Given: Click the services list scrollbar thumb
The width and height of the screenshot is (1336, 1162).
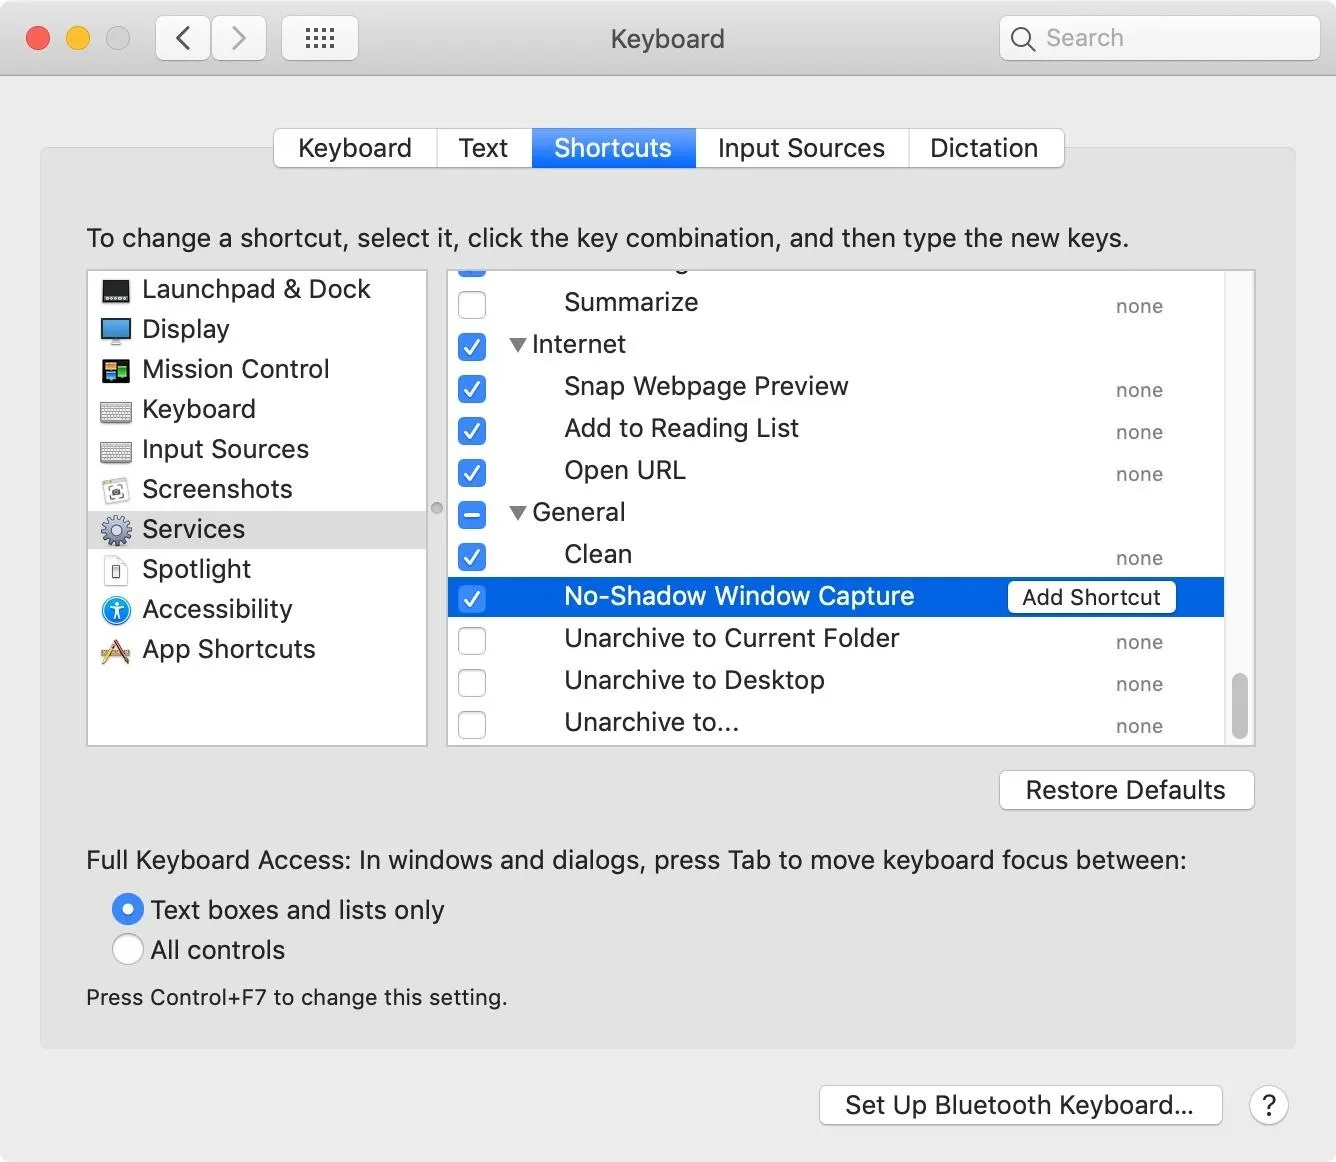Looking at the screenshot, I should pos(1240,705).
